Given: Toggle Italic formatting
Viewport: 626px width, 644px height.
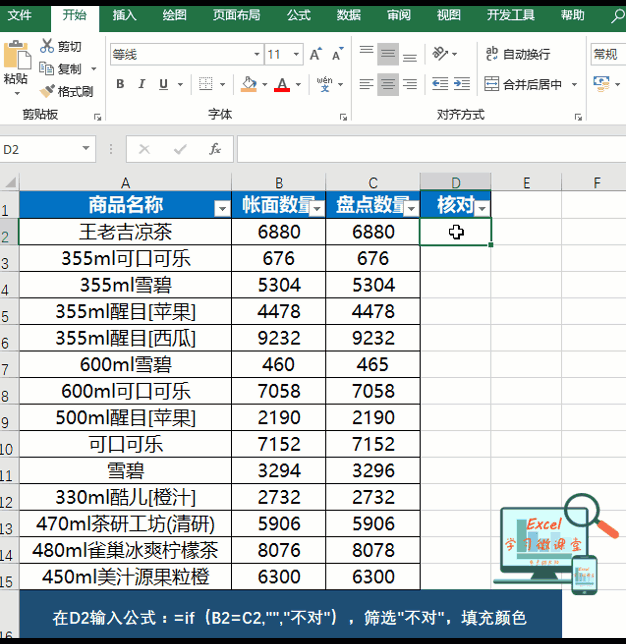Looking at the screenshot, I should tap(142, 84).
